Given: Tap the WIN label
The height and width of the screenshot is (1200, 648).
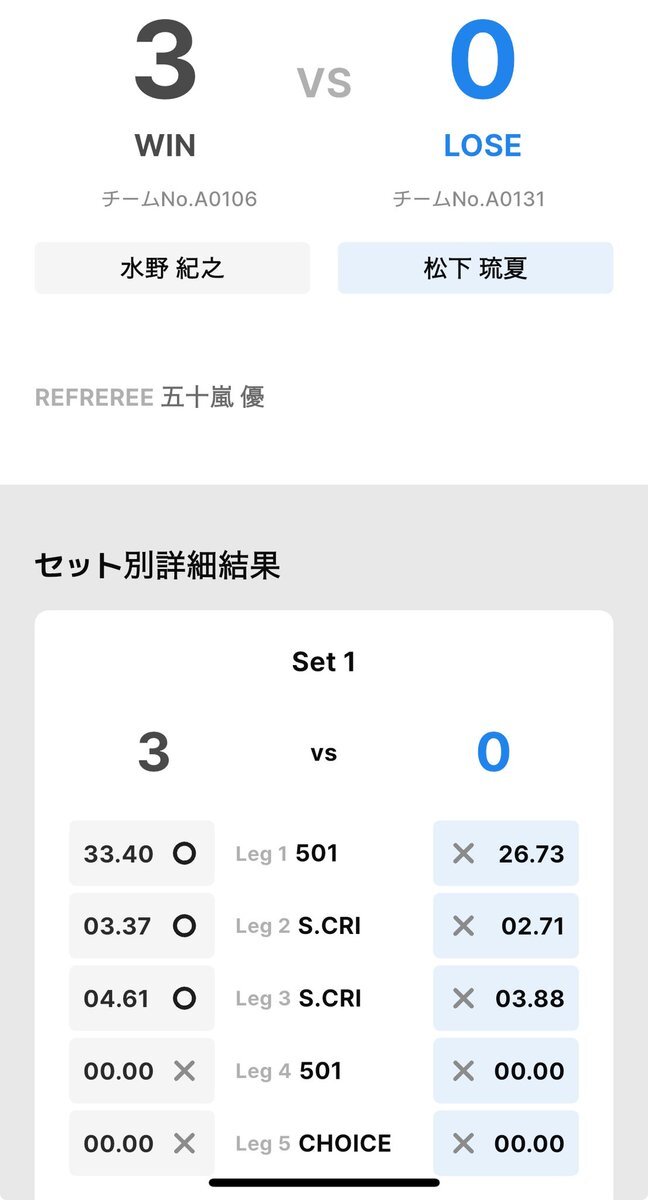Looking at the screenshot, I should pos(165,146).
